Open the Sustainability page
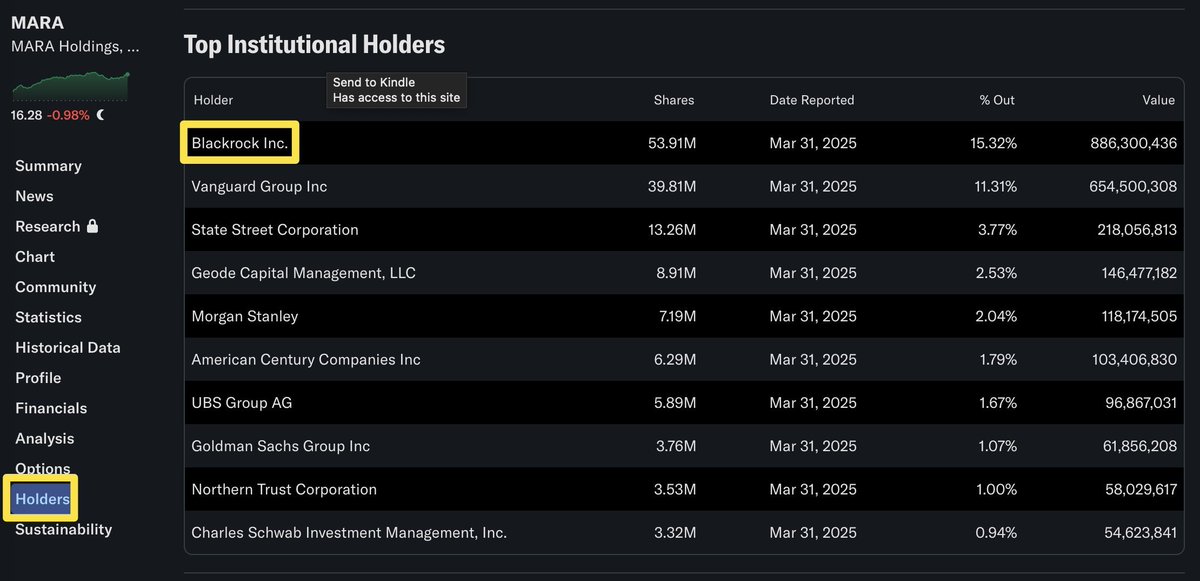Screen dimensions: 1200x581 (x=63, y=529)
